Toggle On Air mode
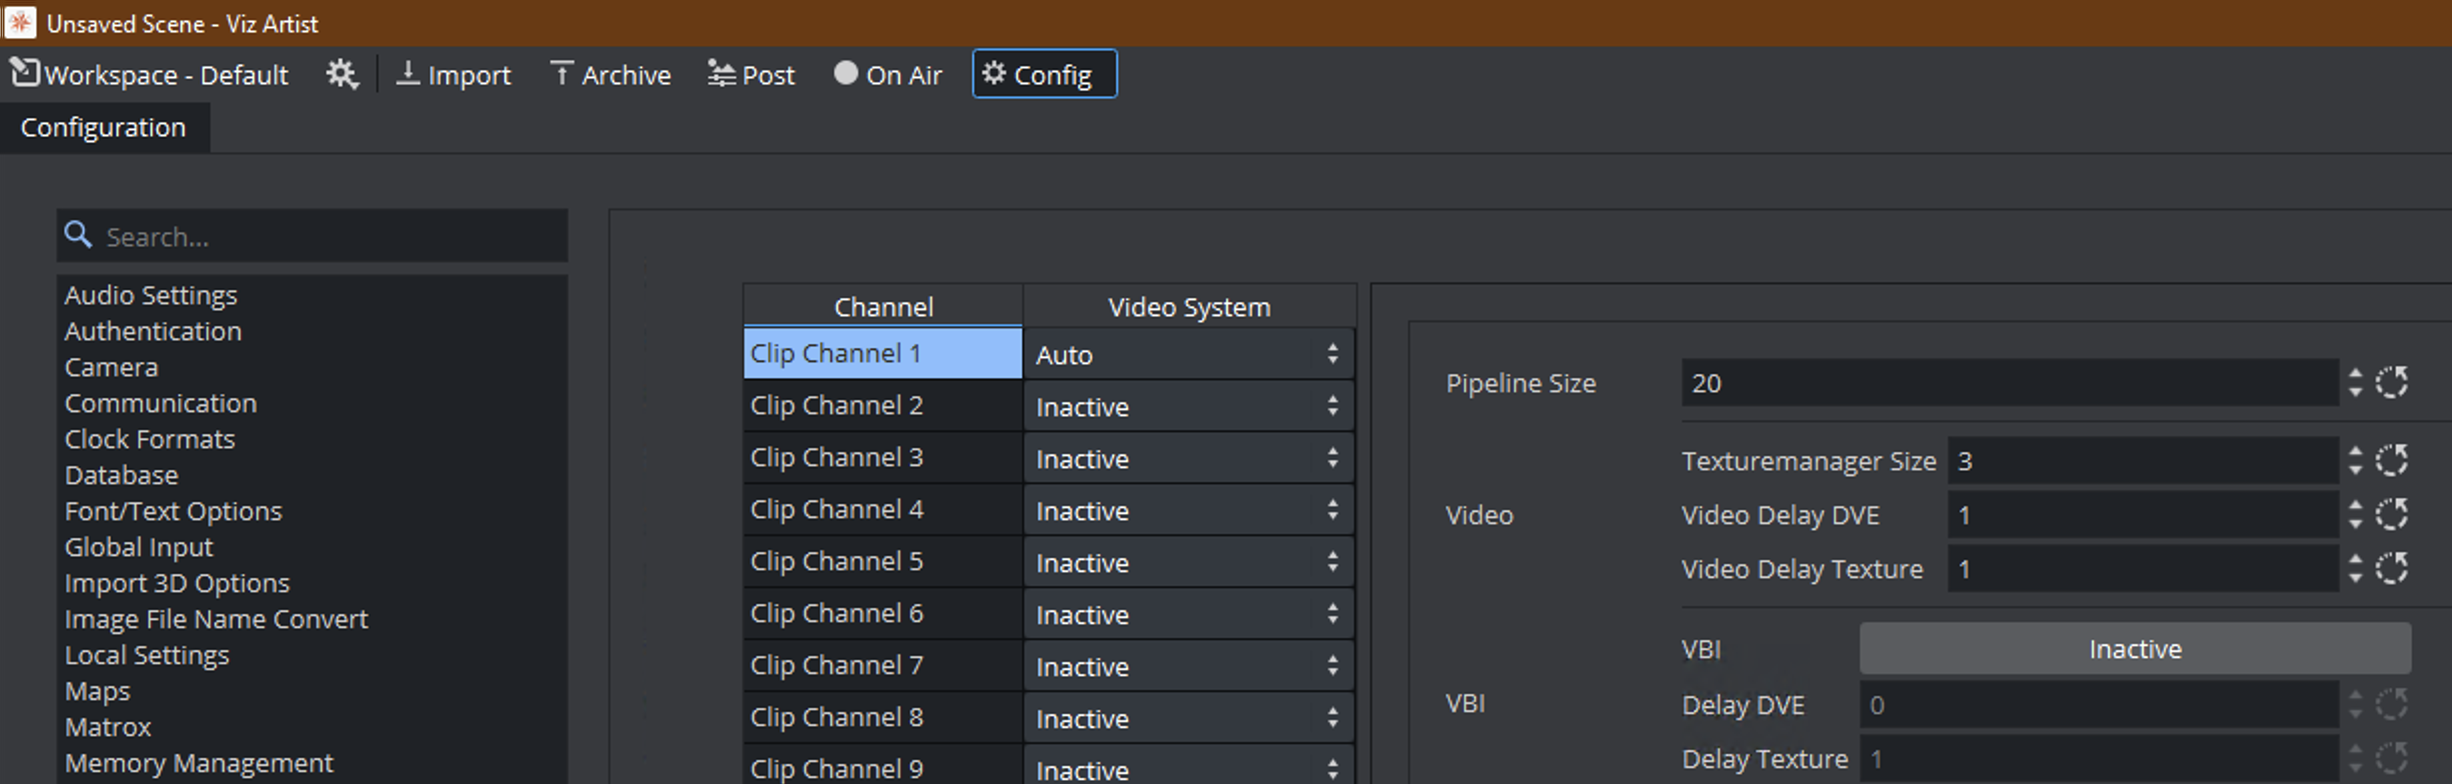 pyautogui.click(x=888, y=75)
